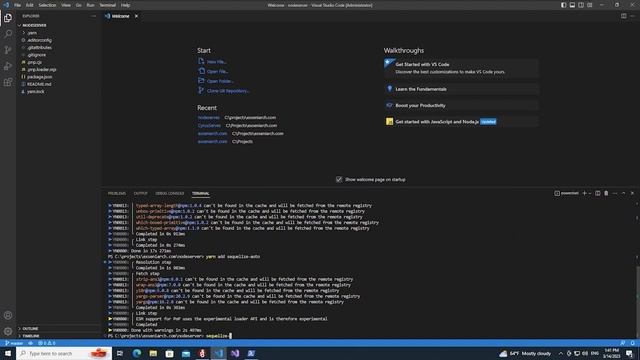Open notifications bell in status bar
This screenshot has height=360, width=640.
point(632,343)
